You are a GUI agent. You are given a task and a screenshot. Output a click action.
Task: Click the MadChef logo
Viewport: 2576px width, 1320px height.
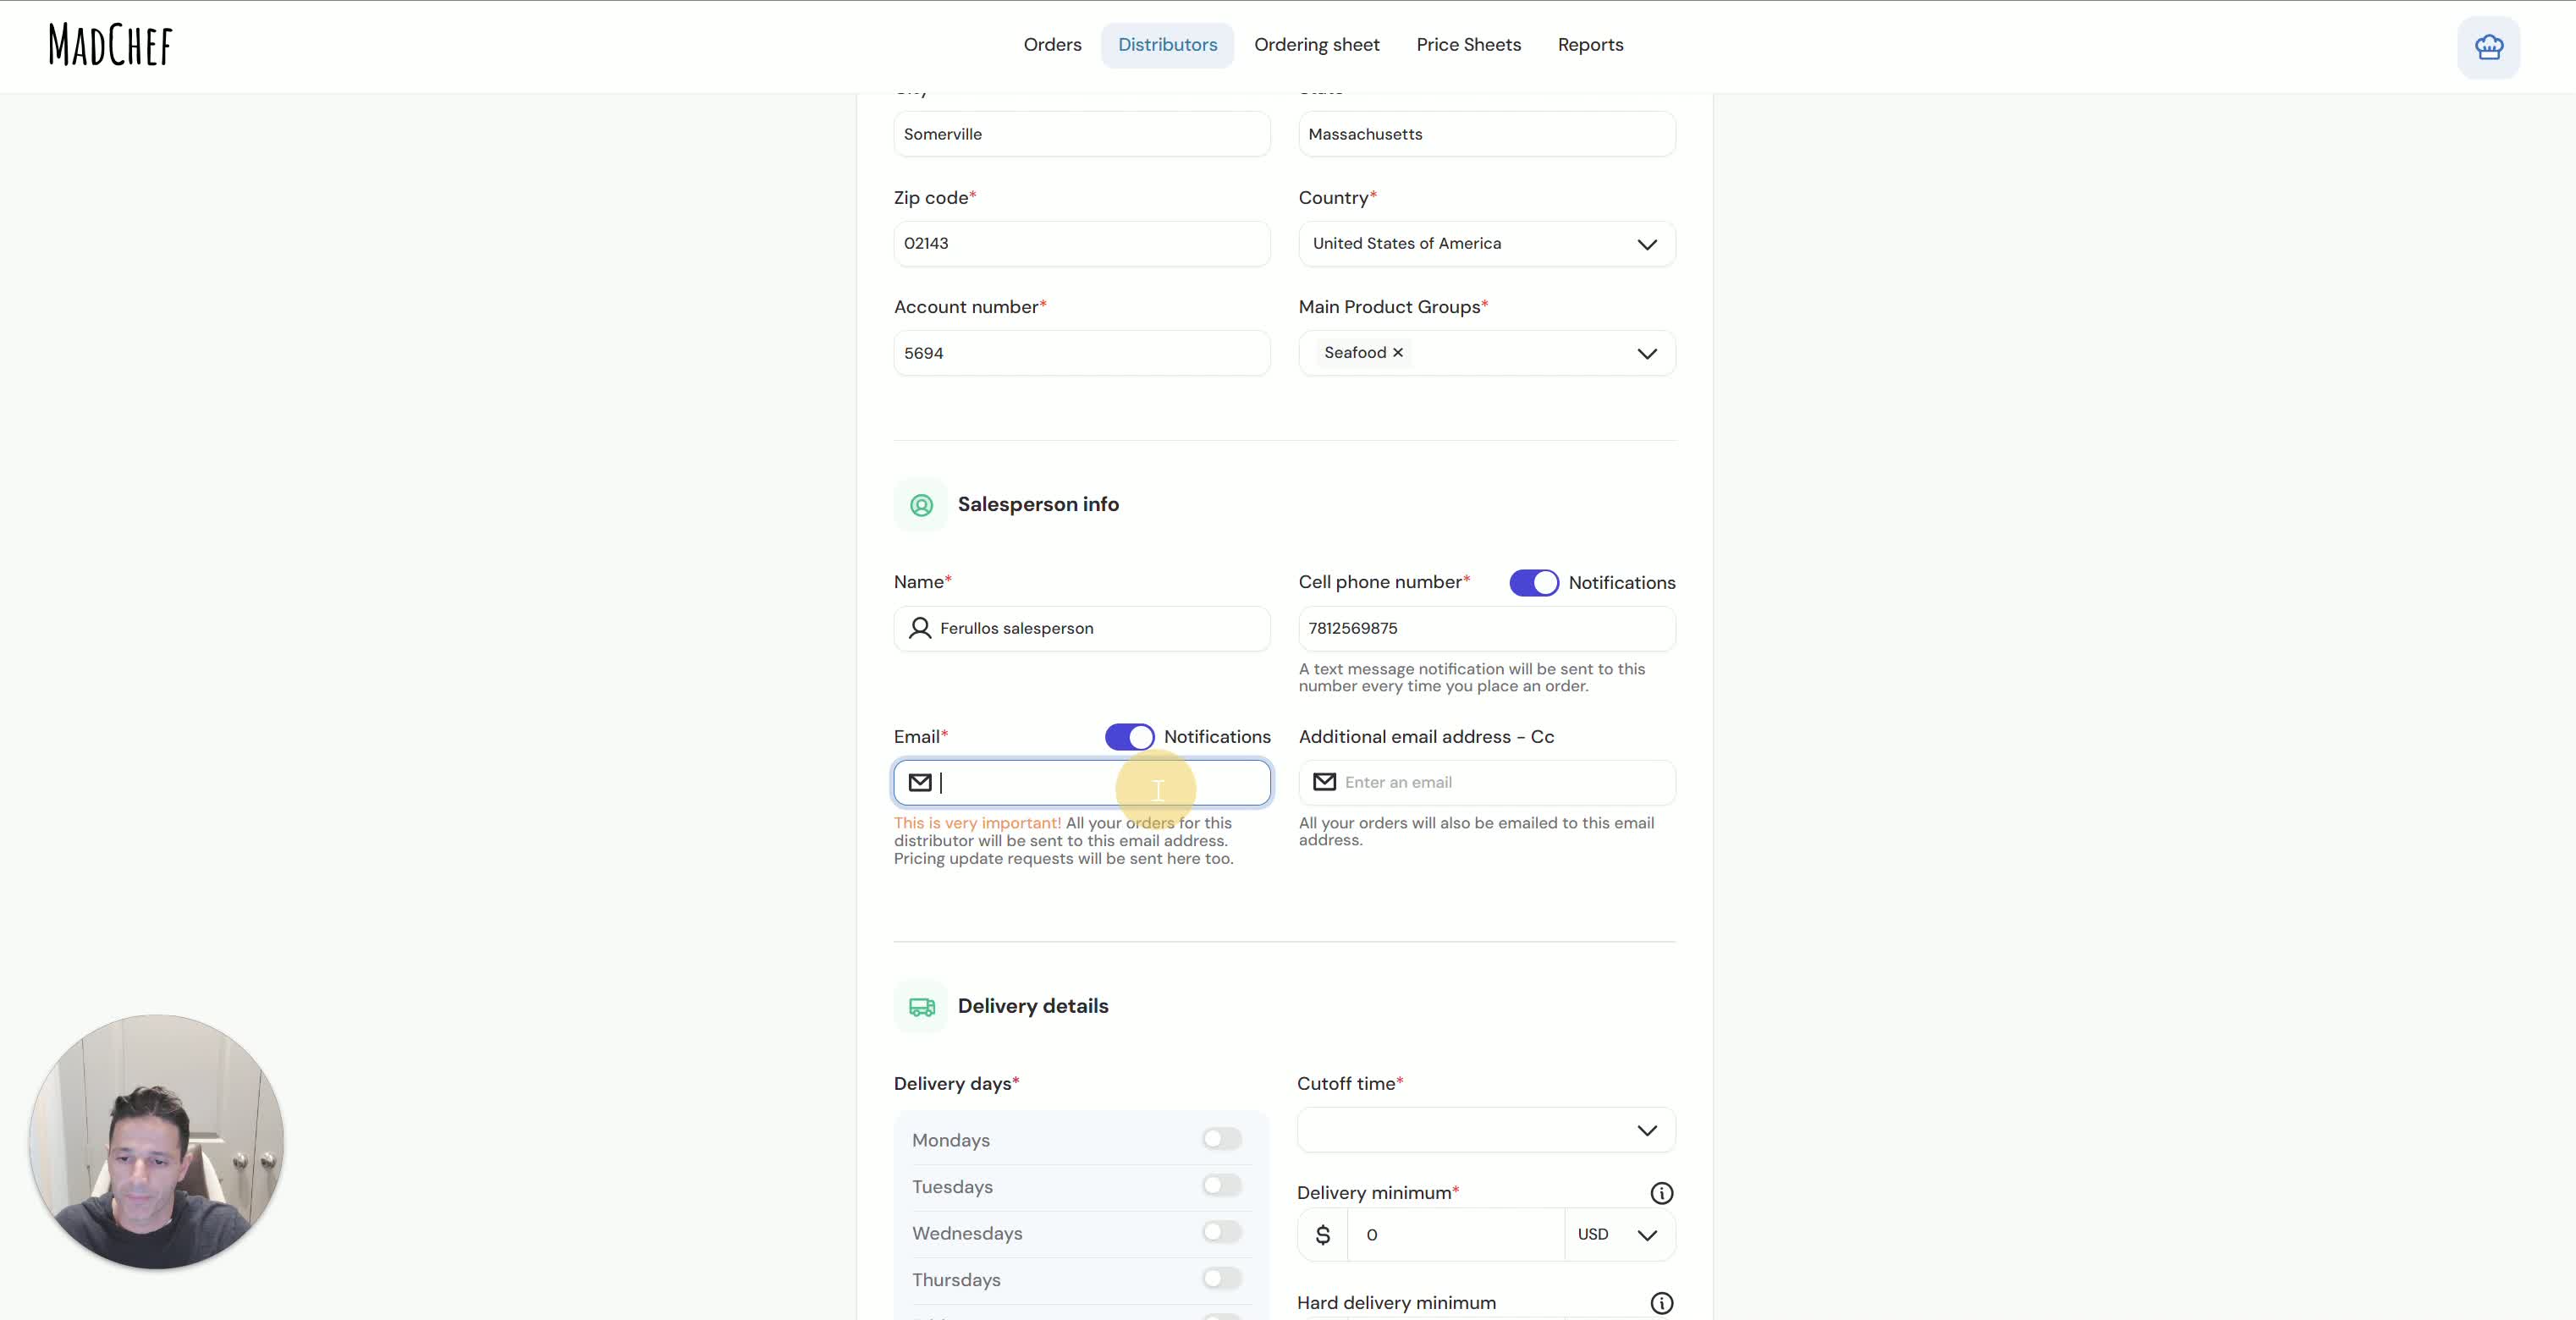point(111,45)
